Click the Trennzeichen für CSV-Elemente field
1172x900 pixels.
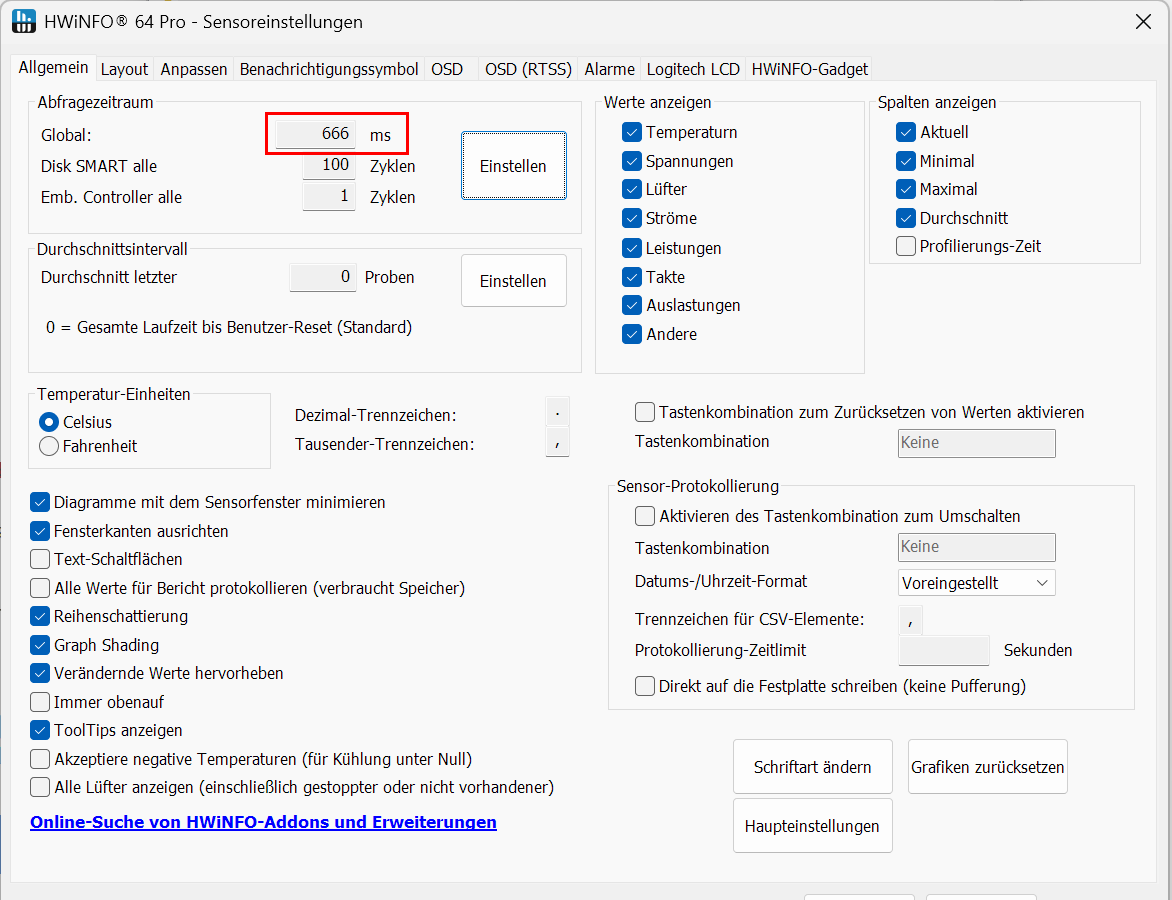[x=910, y=620]
